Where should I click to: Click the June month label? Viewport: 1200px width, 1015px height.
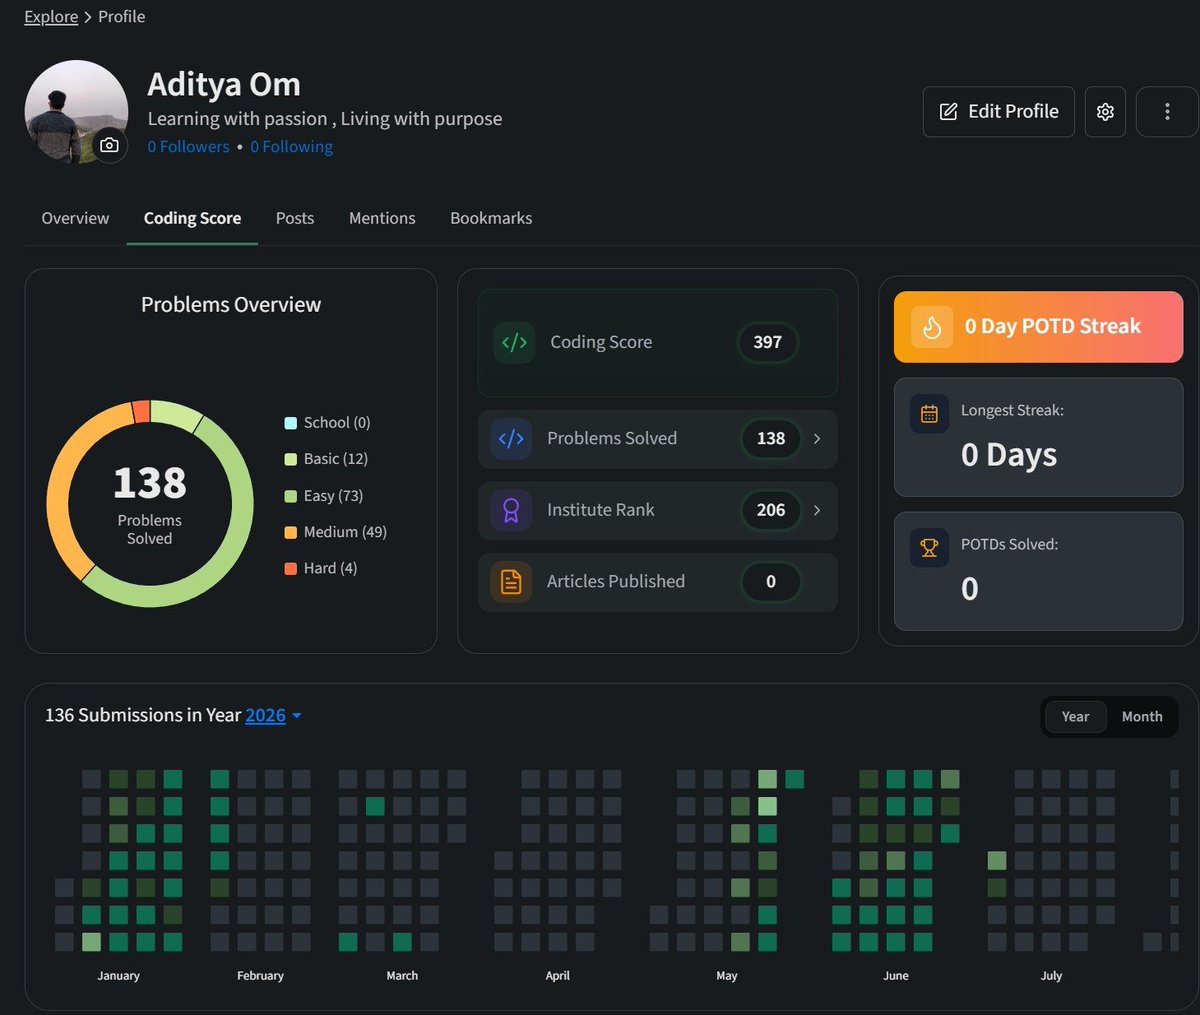[896, 976]
